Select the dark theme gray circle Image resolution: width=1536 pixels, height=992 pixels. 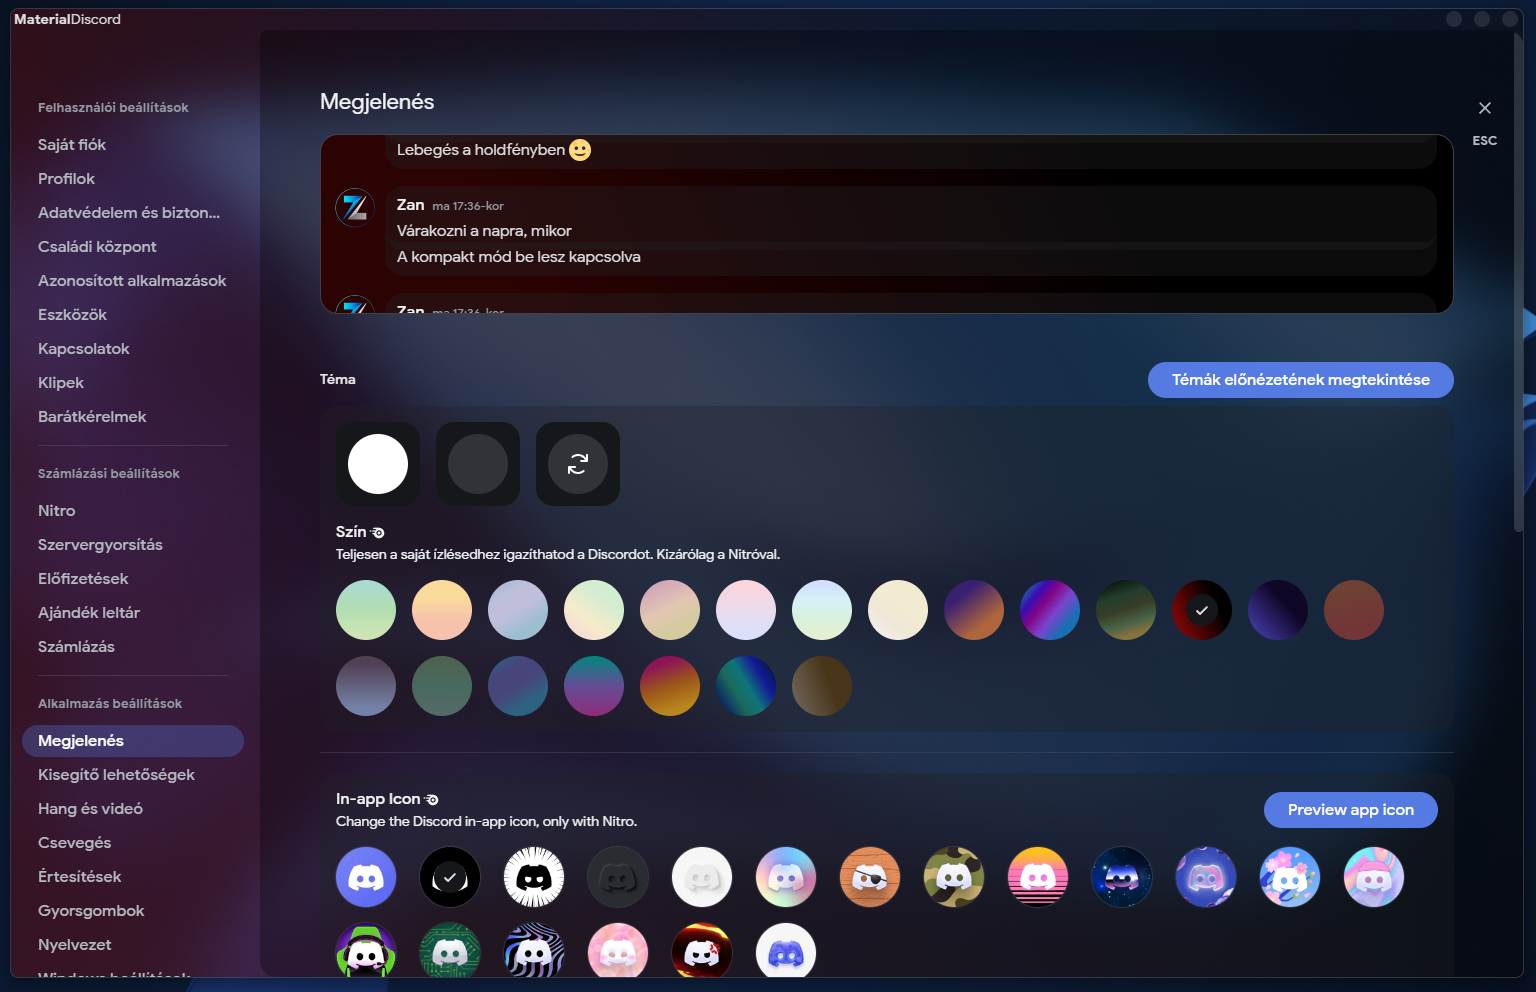(478, 464)
